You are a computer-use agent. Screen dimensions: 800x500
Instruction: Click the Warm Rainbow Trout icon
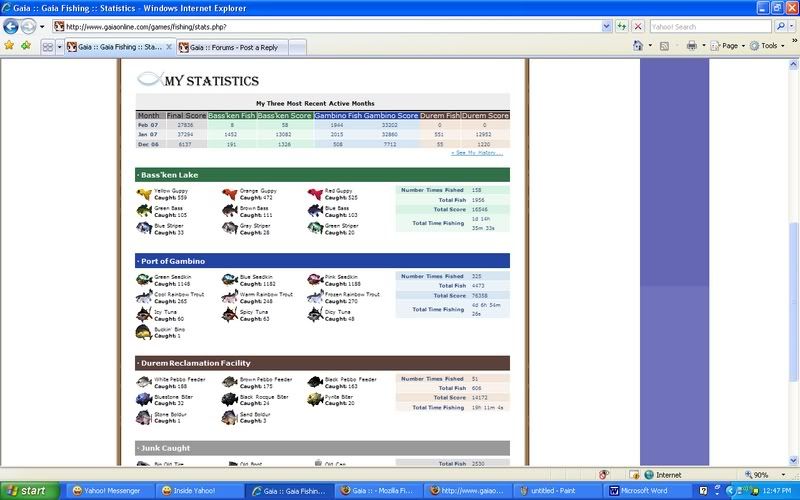point(230,297)
